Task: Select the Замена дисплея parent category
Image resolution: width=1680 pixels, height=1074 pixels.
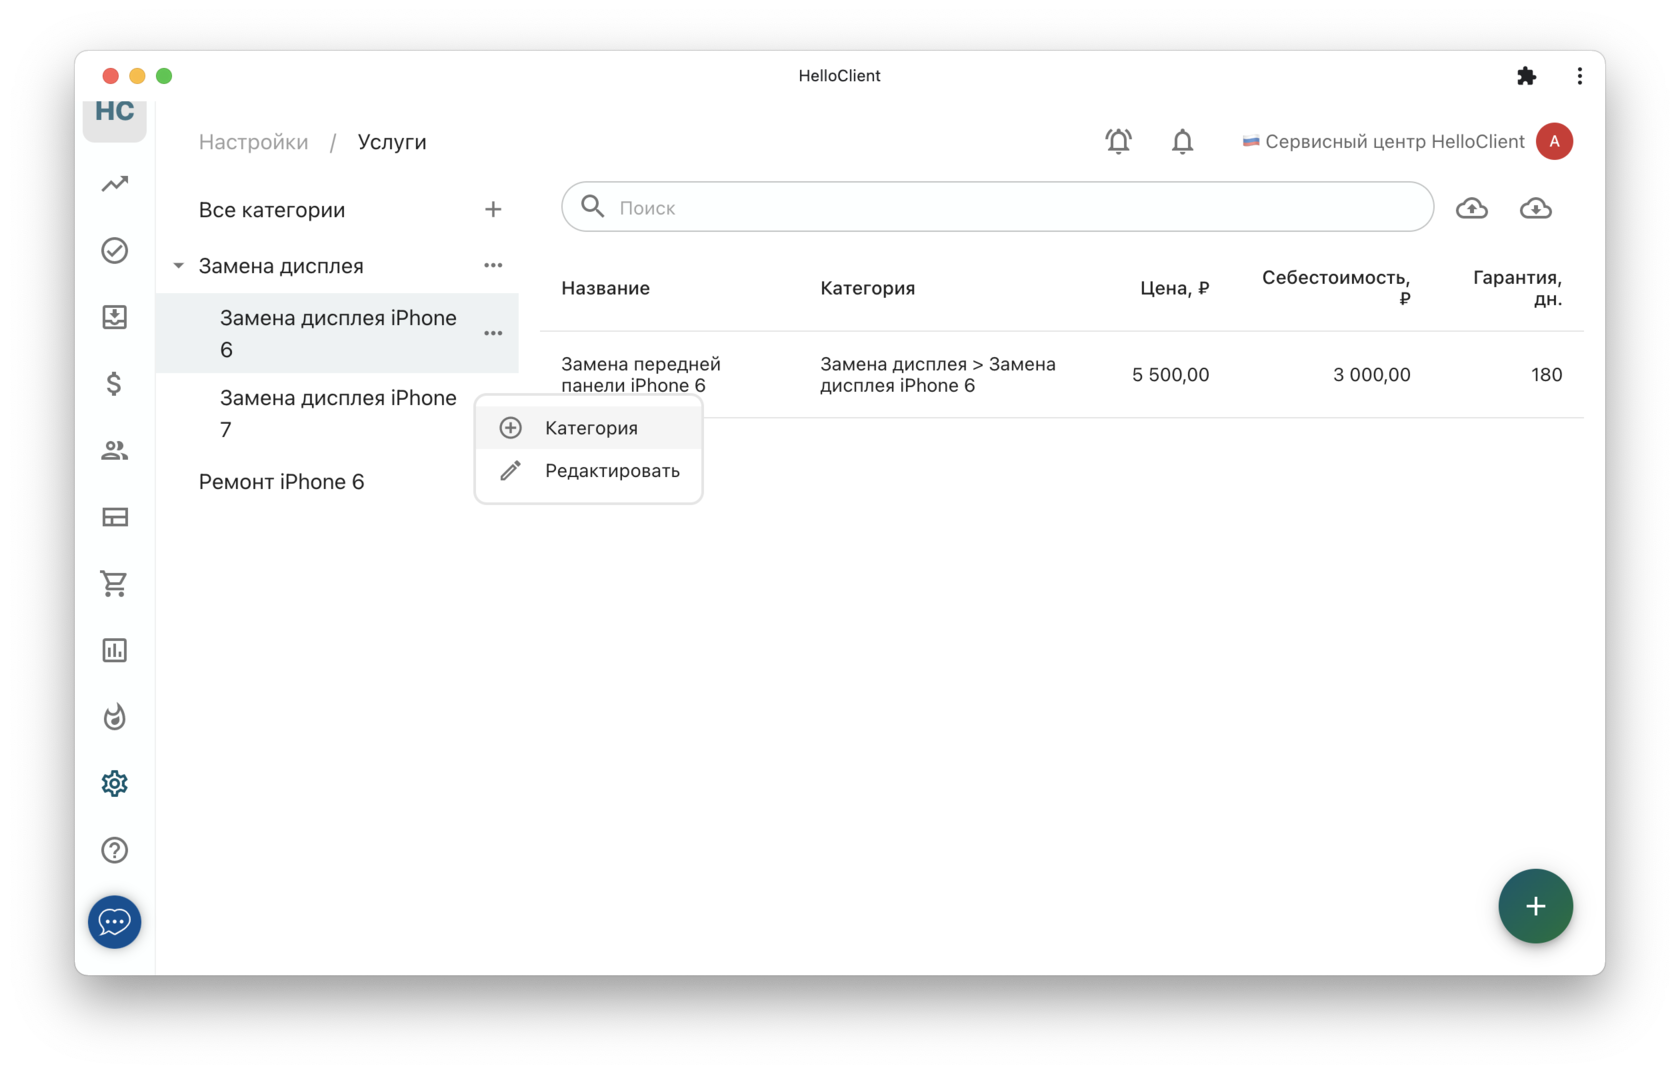Action: pos(281,266)
